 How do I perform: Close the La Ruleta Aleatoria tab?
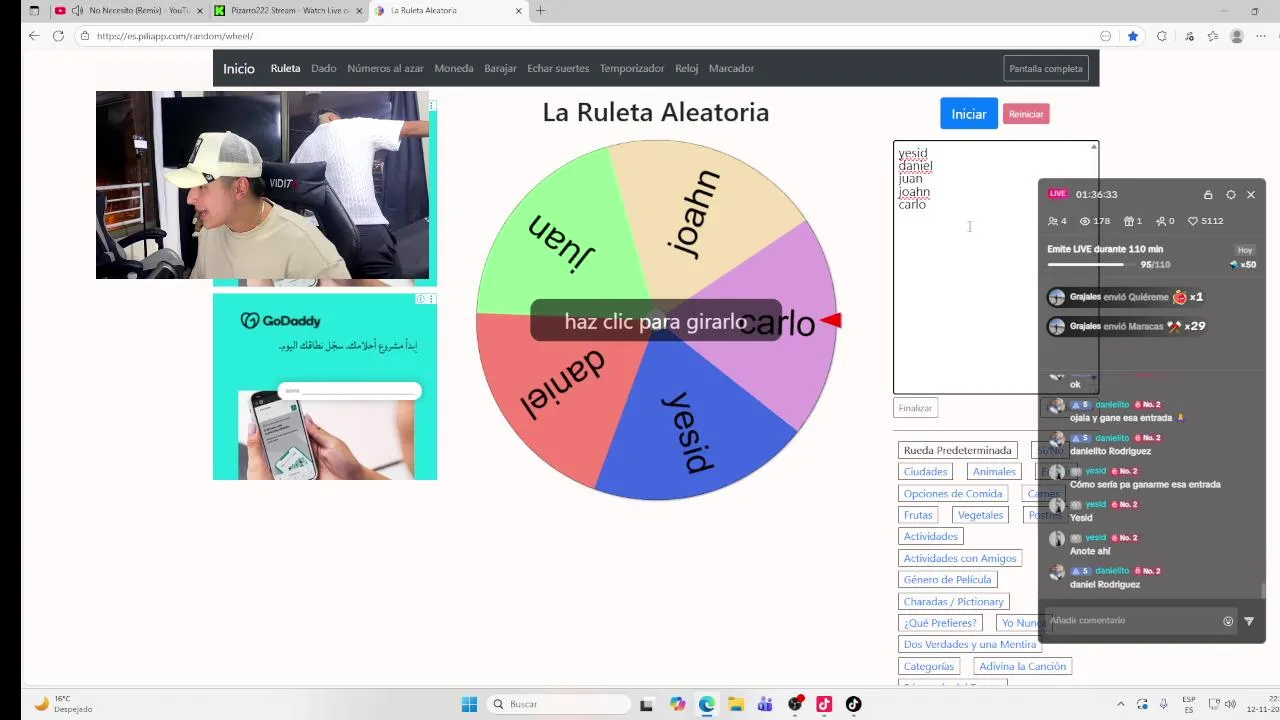click(x=519, y=10)
